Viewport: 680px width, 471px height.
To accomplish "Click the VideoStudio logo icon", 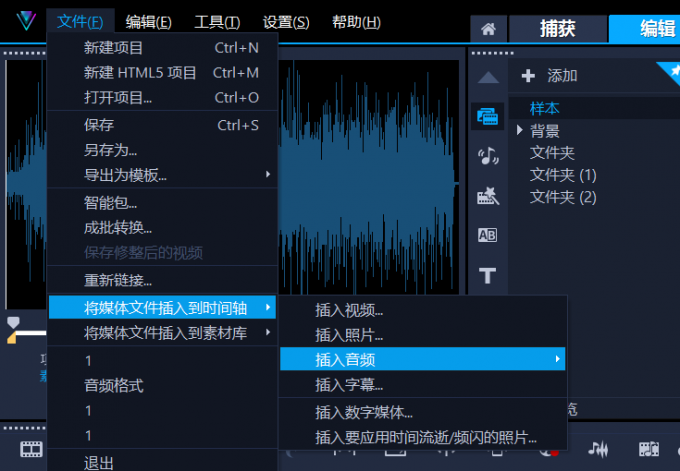I will click(26, 21).
